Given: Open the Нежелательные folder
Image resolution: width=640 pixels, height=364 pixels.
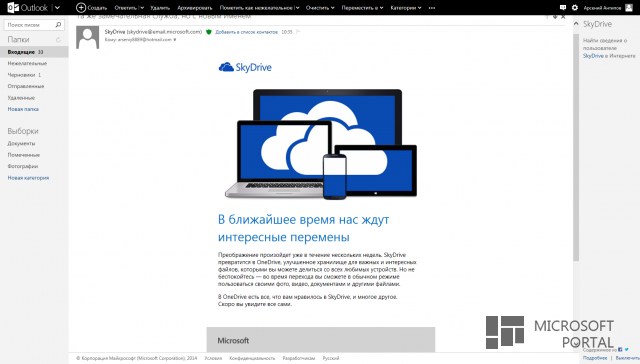Looking at the screenshot, I should pyautogui.click(x=27, y=63).
